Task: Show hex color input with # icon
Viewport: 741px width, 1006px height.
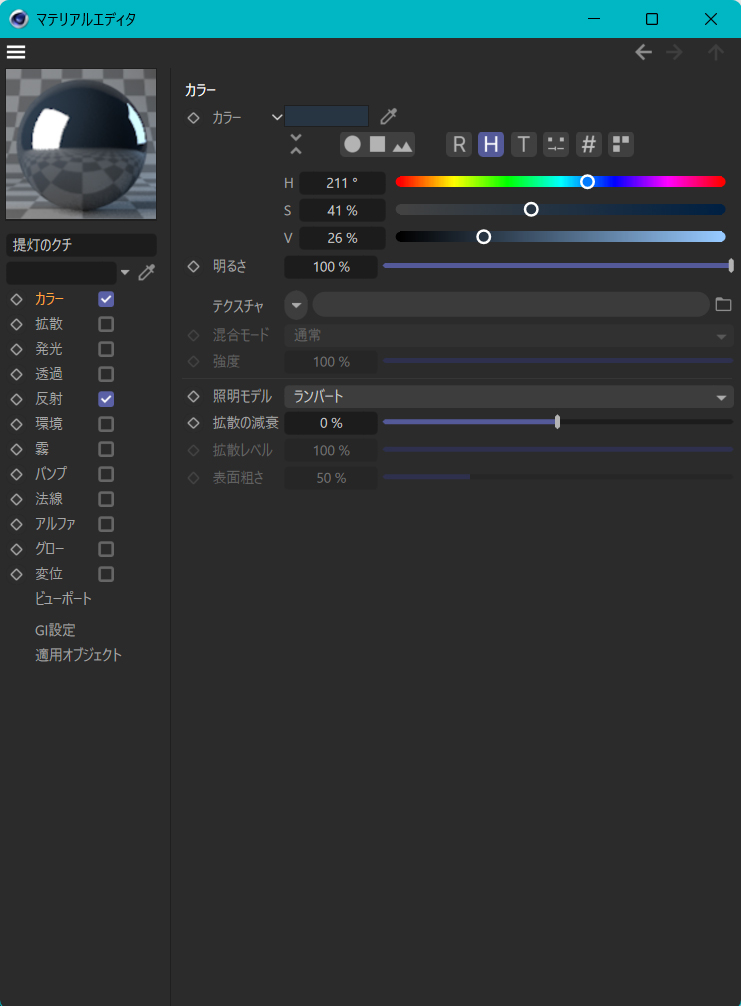Action: tap(589, 144)
